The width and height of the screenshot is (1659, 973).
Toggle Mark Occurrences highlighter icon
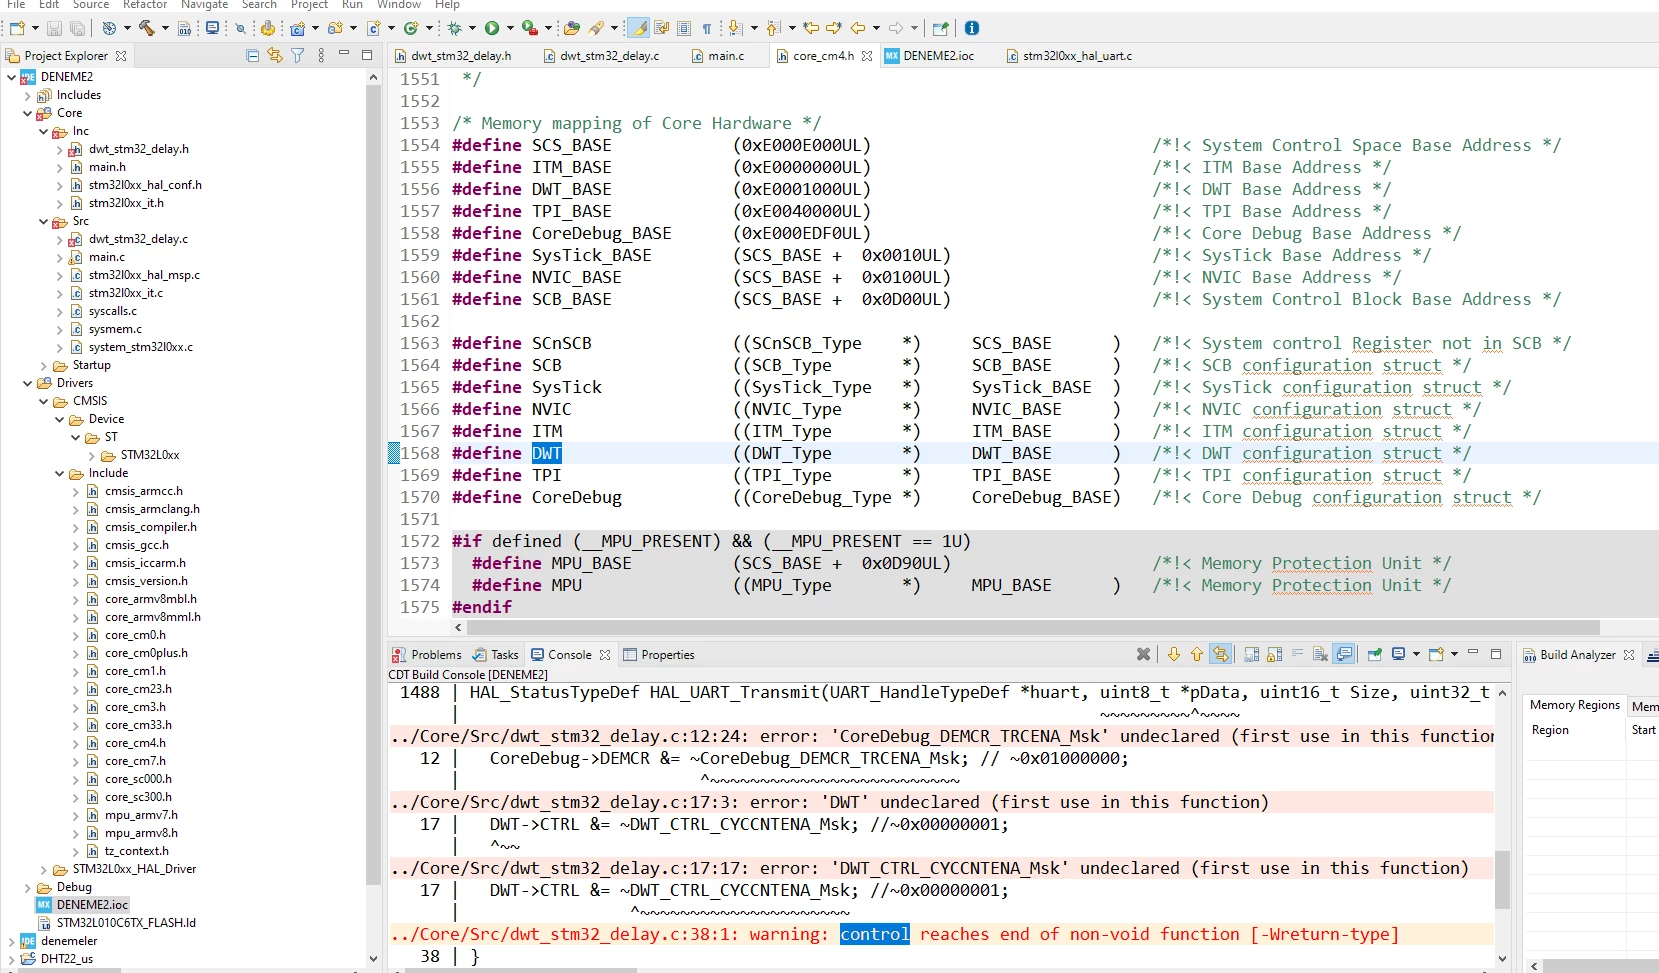coord(639,28)
